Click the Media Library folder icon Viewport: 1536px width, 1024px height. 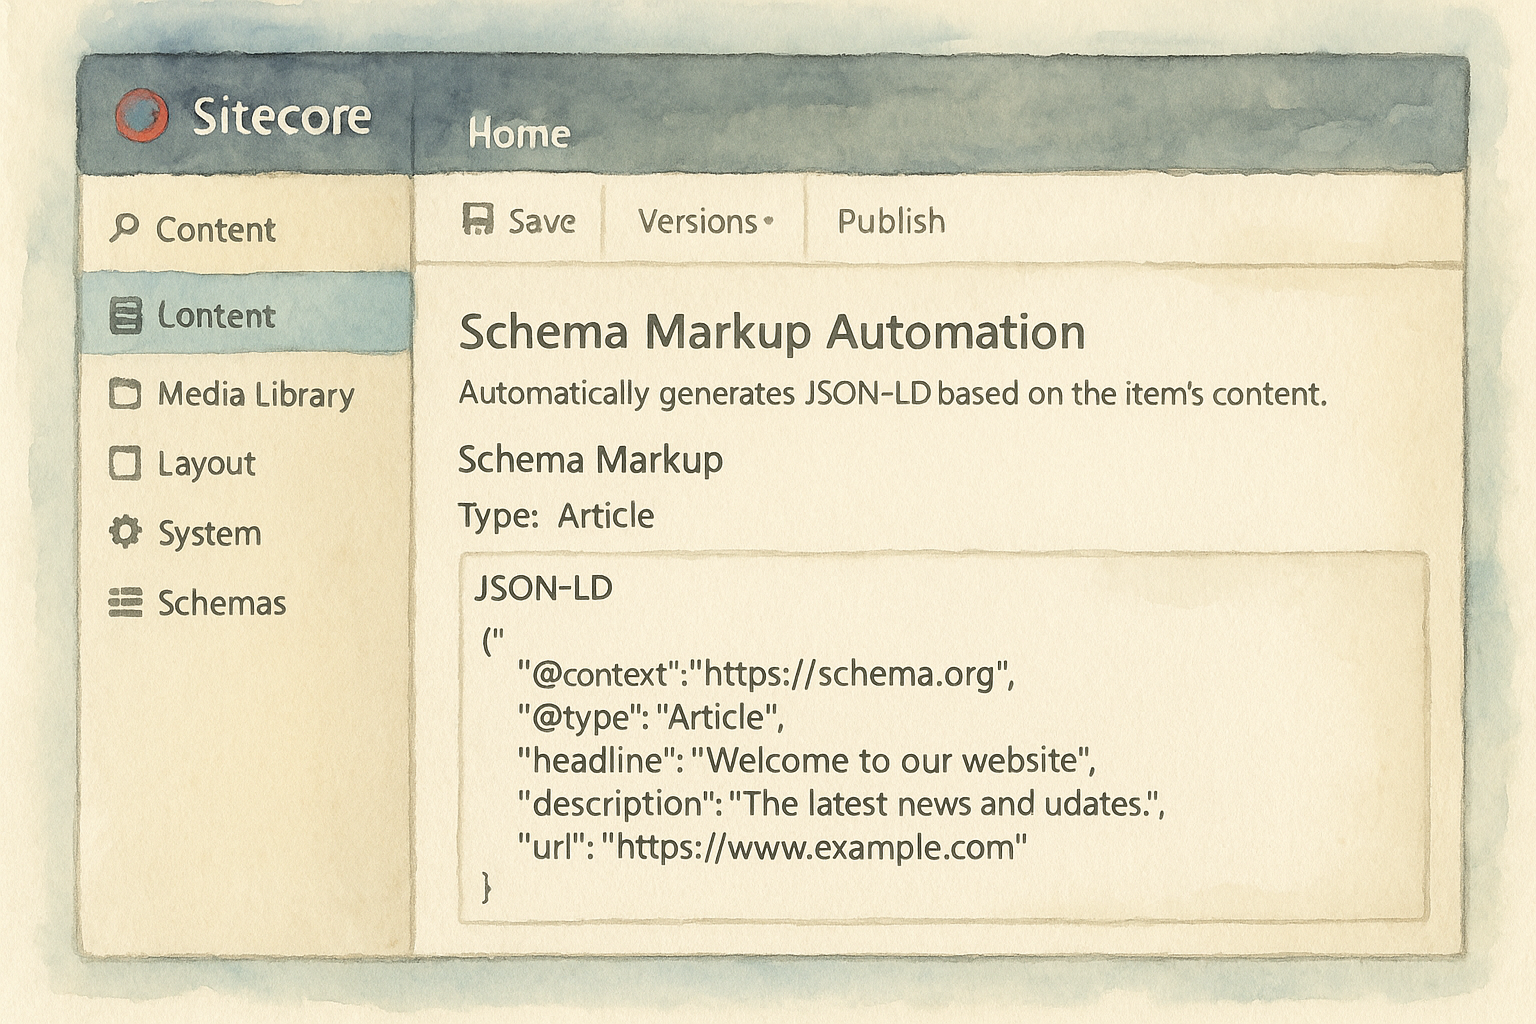click(x=125, y=394)
